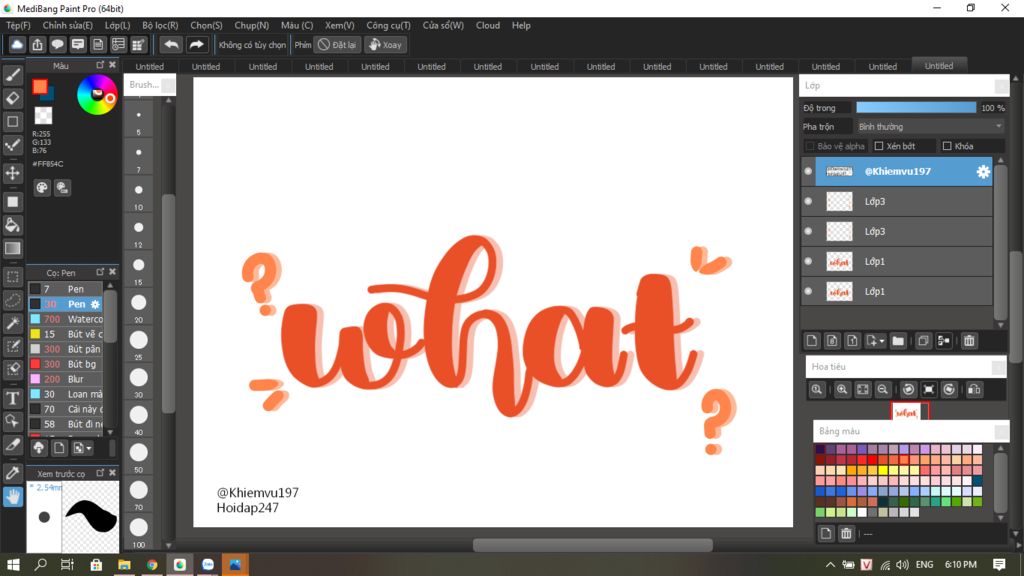Close the Màu color panel
The height and width of the screenshot is (576, 1024).
pyautogui.click(x=112, y=65)
